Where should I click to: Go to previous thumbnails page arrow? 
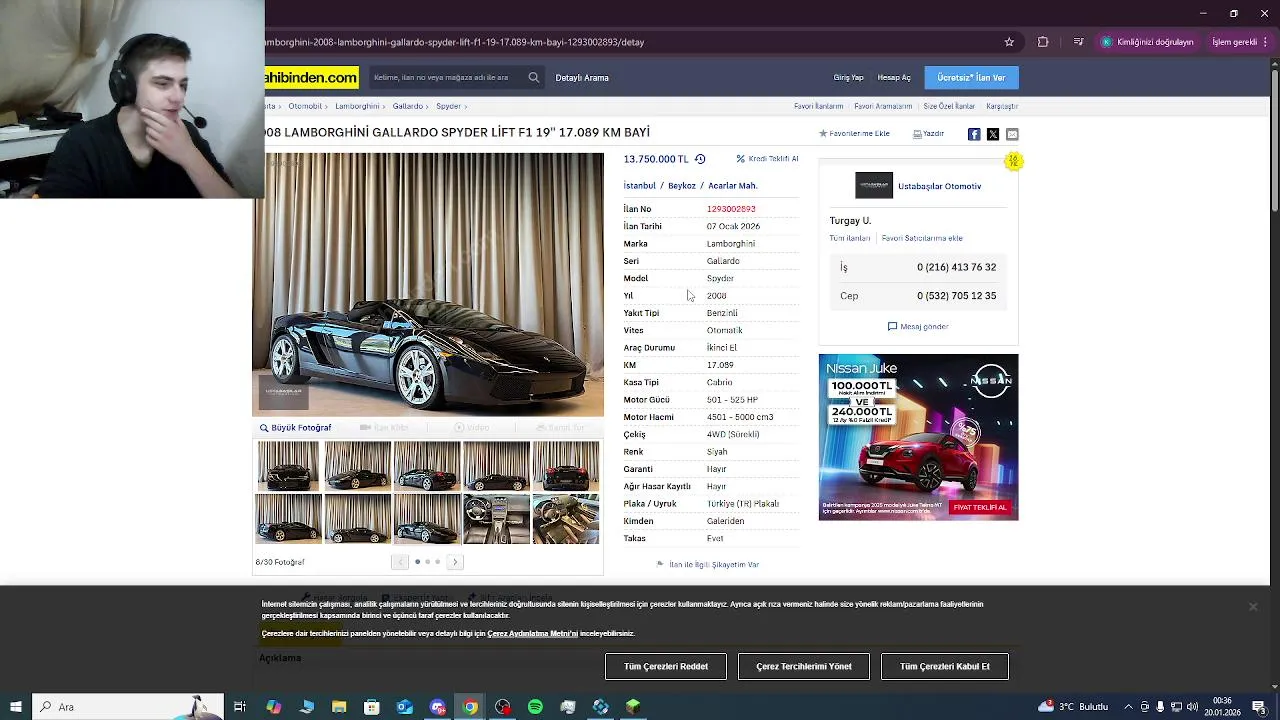point(400,562)
